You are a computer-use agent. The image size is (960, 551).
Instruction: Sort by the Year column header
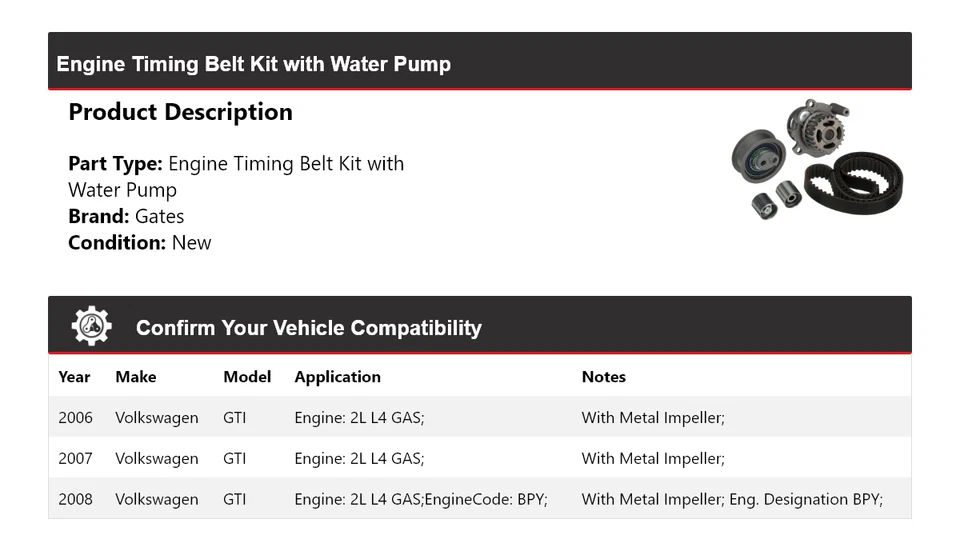point(74,377)
